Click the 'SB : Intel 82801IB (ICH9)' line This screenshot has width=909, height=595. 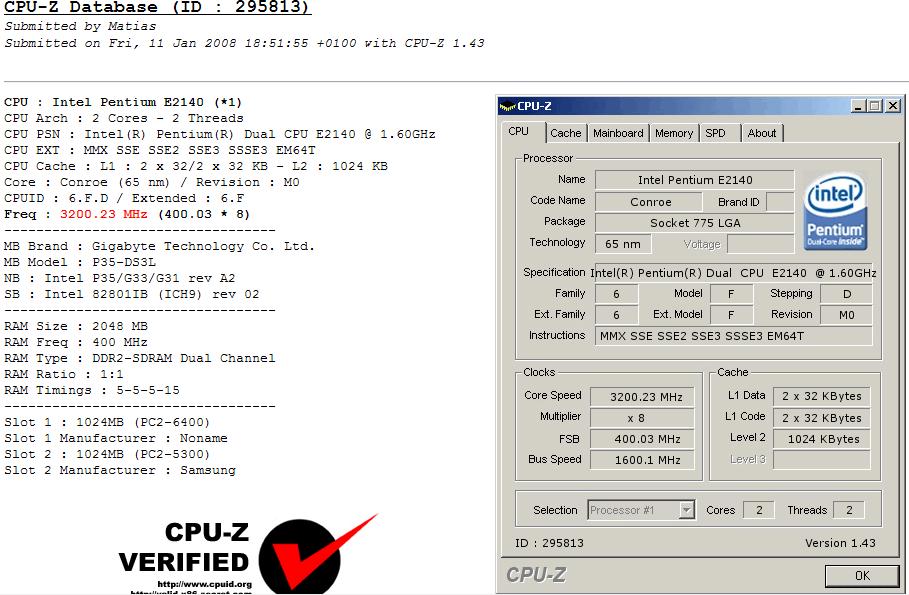pos(131,295)
